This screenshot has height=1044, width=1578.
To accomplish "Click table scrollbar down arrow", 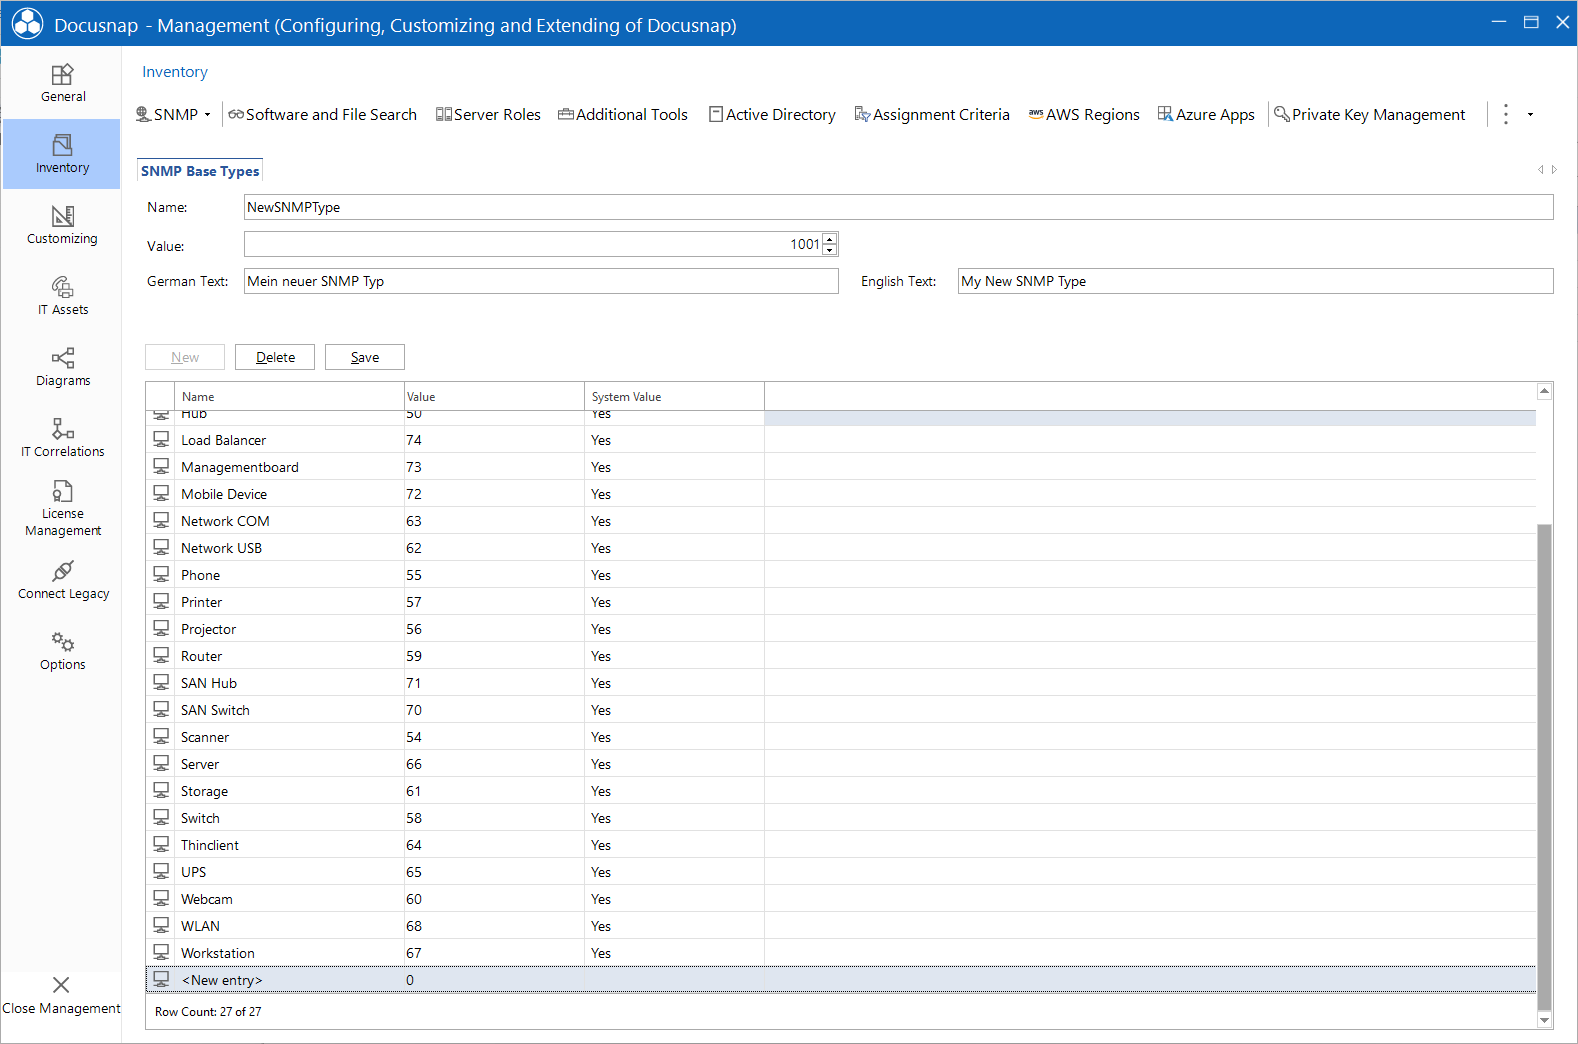I will (1544, 1020).
